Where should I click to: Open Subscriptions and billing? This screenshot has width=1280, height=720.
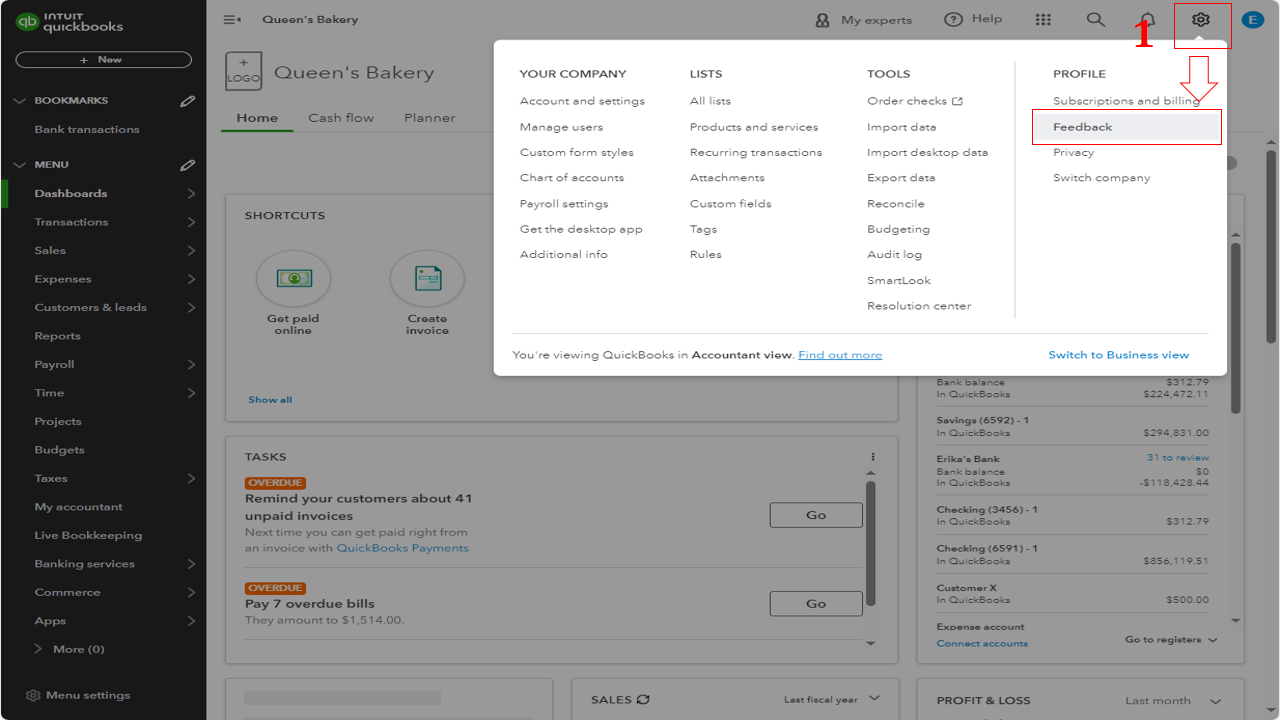pos(1126,101)
